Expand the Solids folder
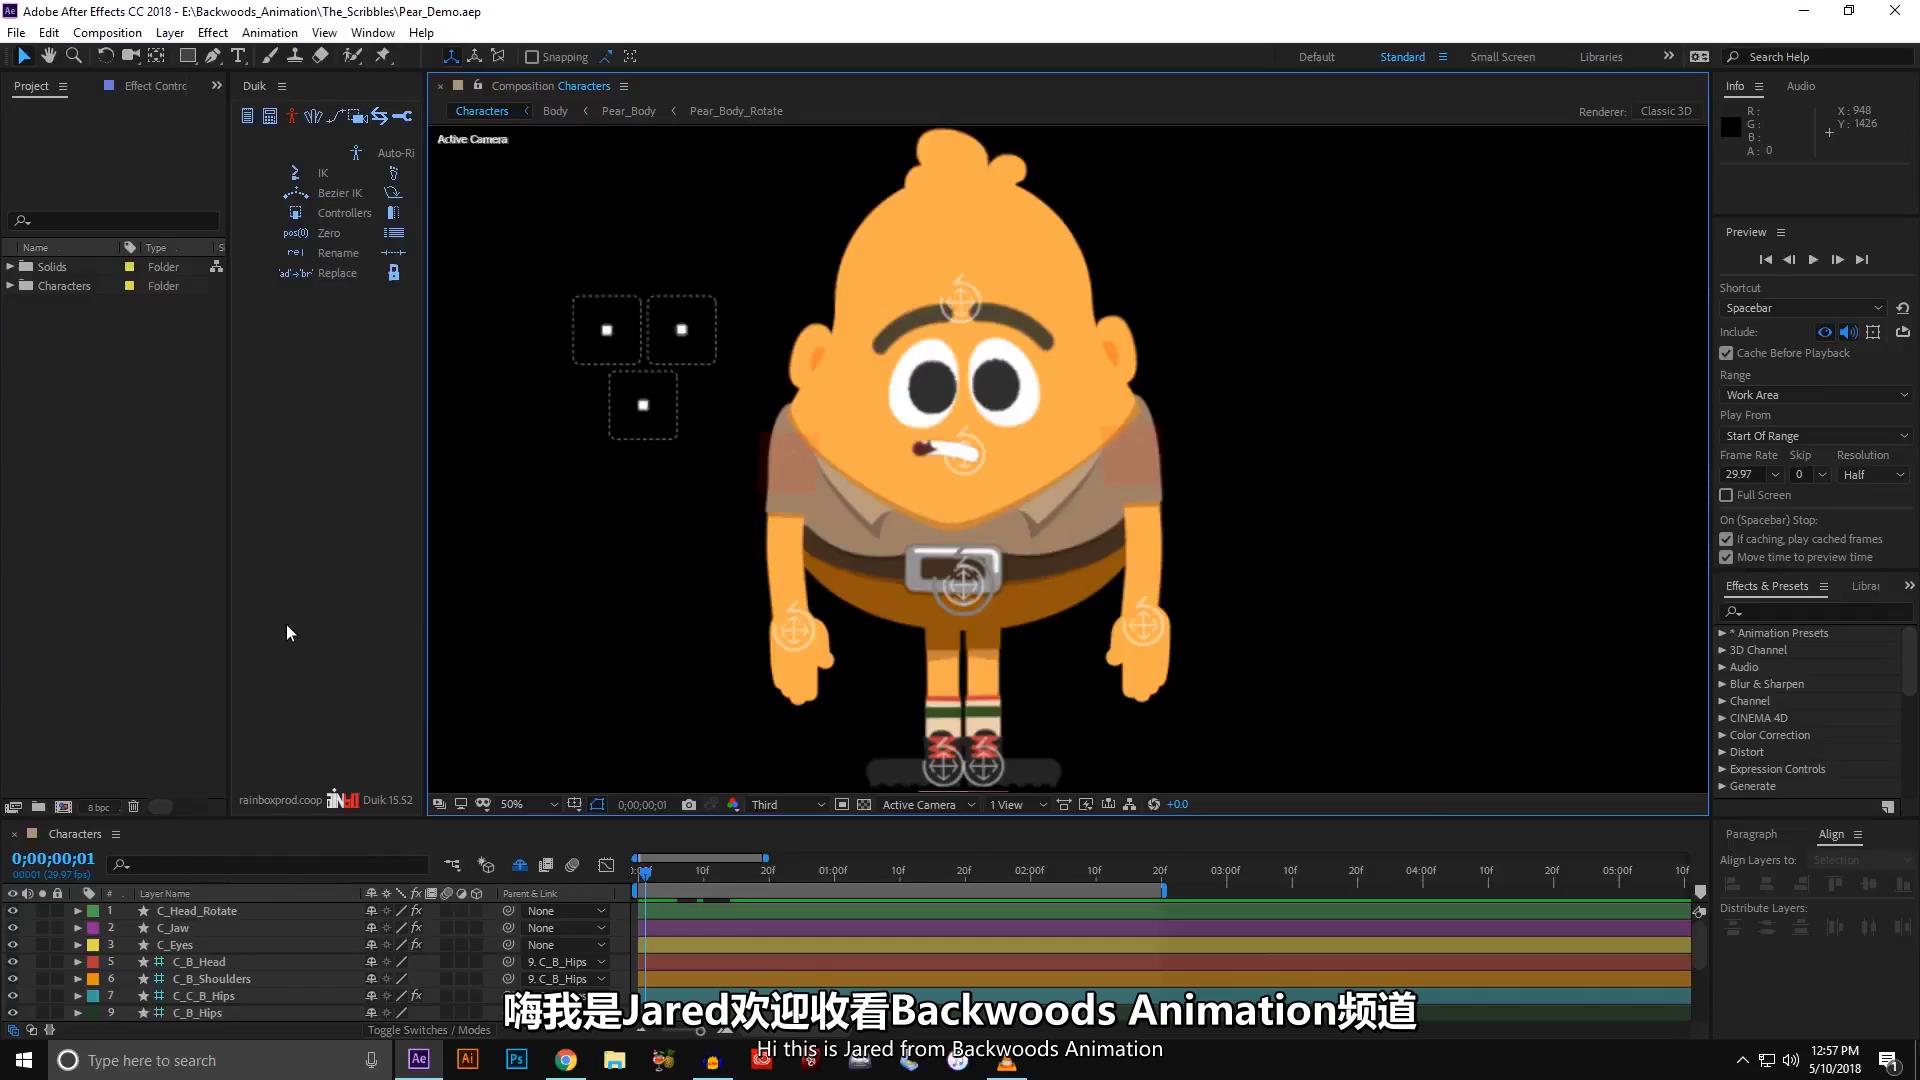 (x=10, y=266)
